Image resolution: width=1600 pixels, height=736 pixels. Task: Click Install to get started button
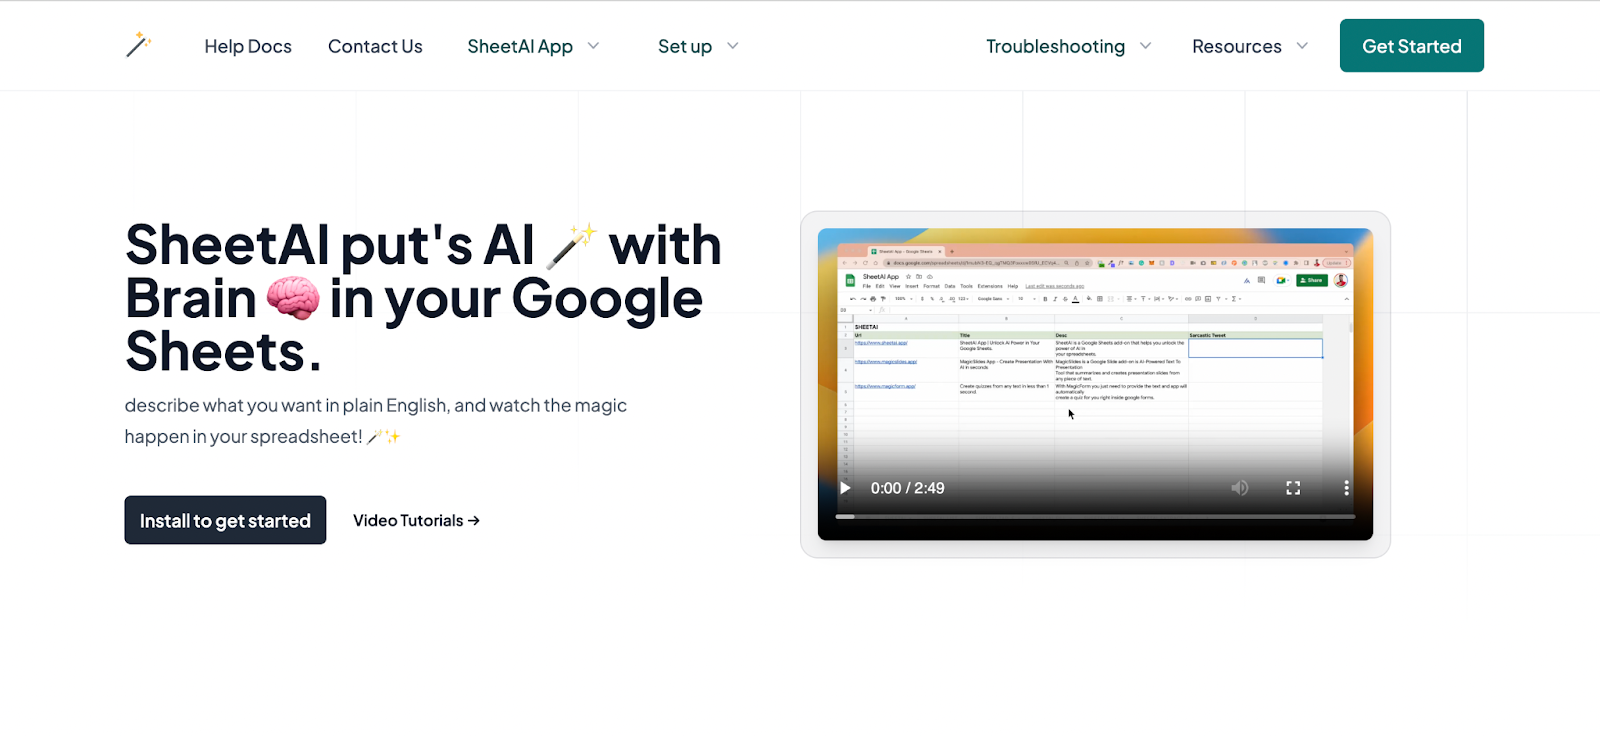click(225, 520)
